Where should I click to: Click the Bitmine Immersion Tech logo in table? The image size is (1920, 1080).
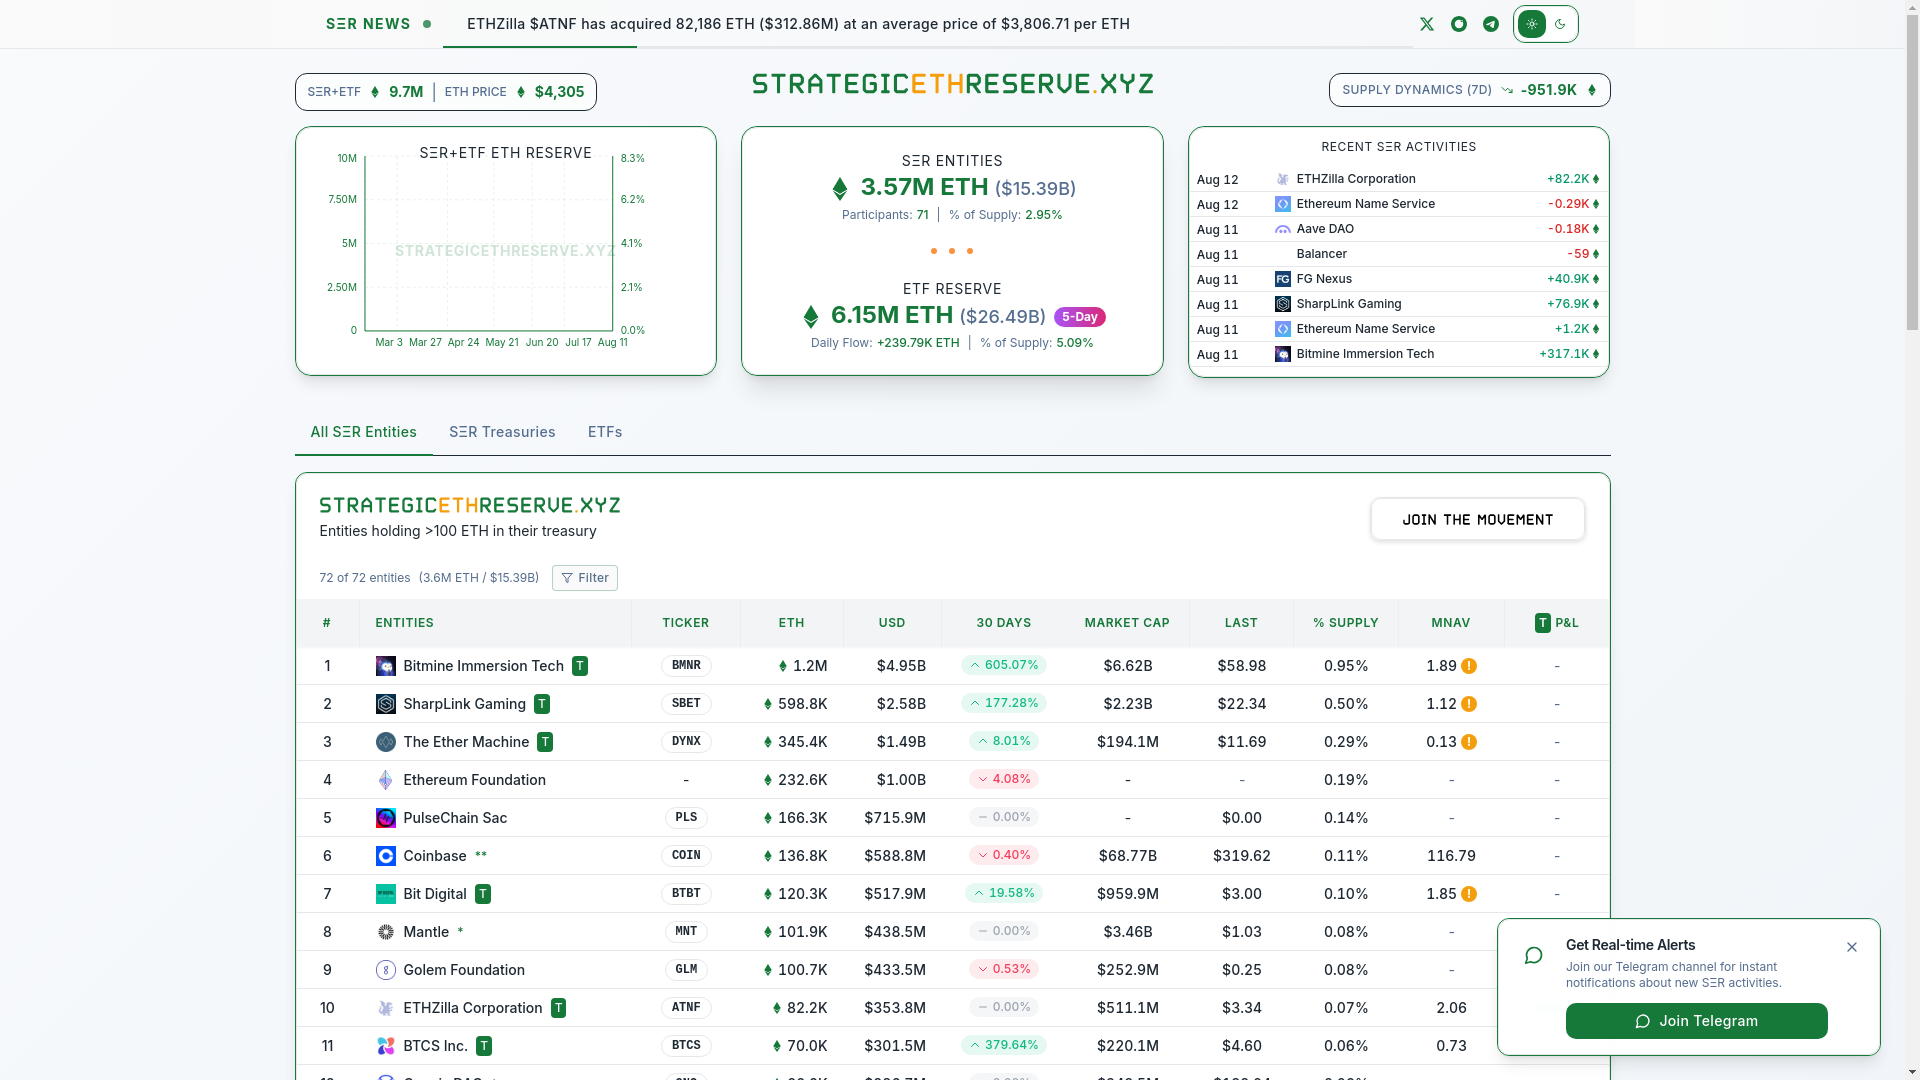click(385, 666)
